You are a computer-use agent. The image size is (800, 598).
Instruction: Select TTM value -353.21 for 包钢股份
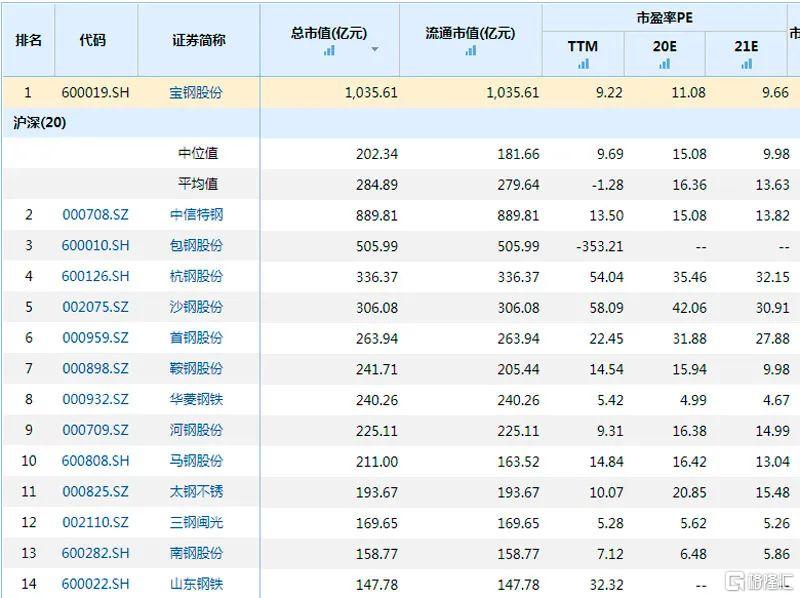click(x=599, y=246)
